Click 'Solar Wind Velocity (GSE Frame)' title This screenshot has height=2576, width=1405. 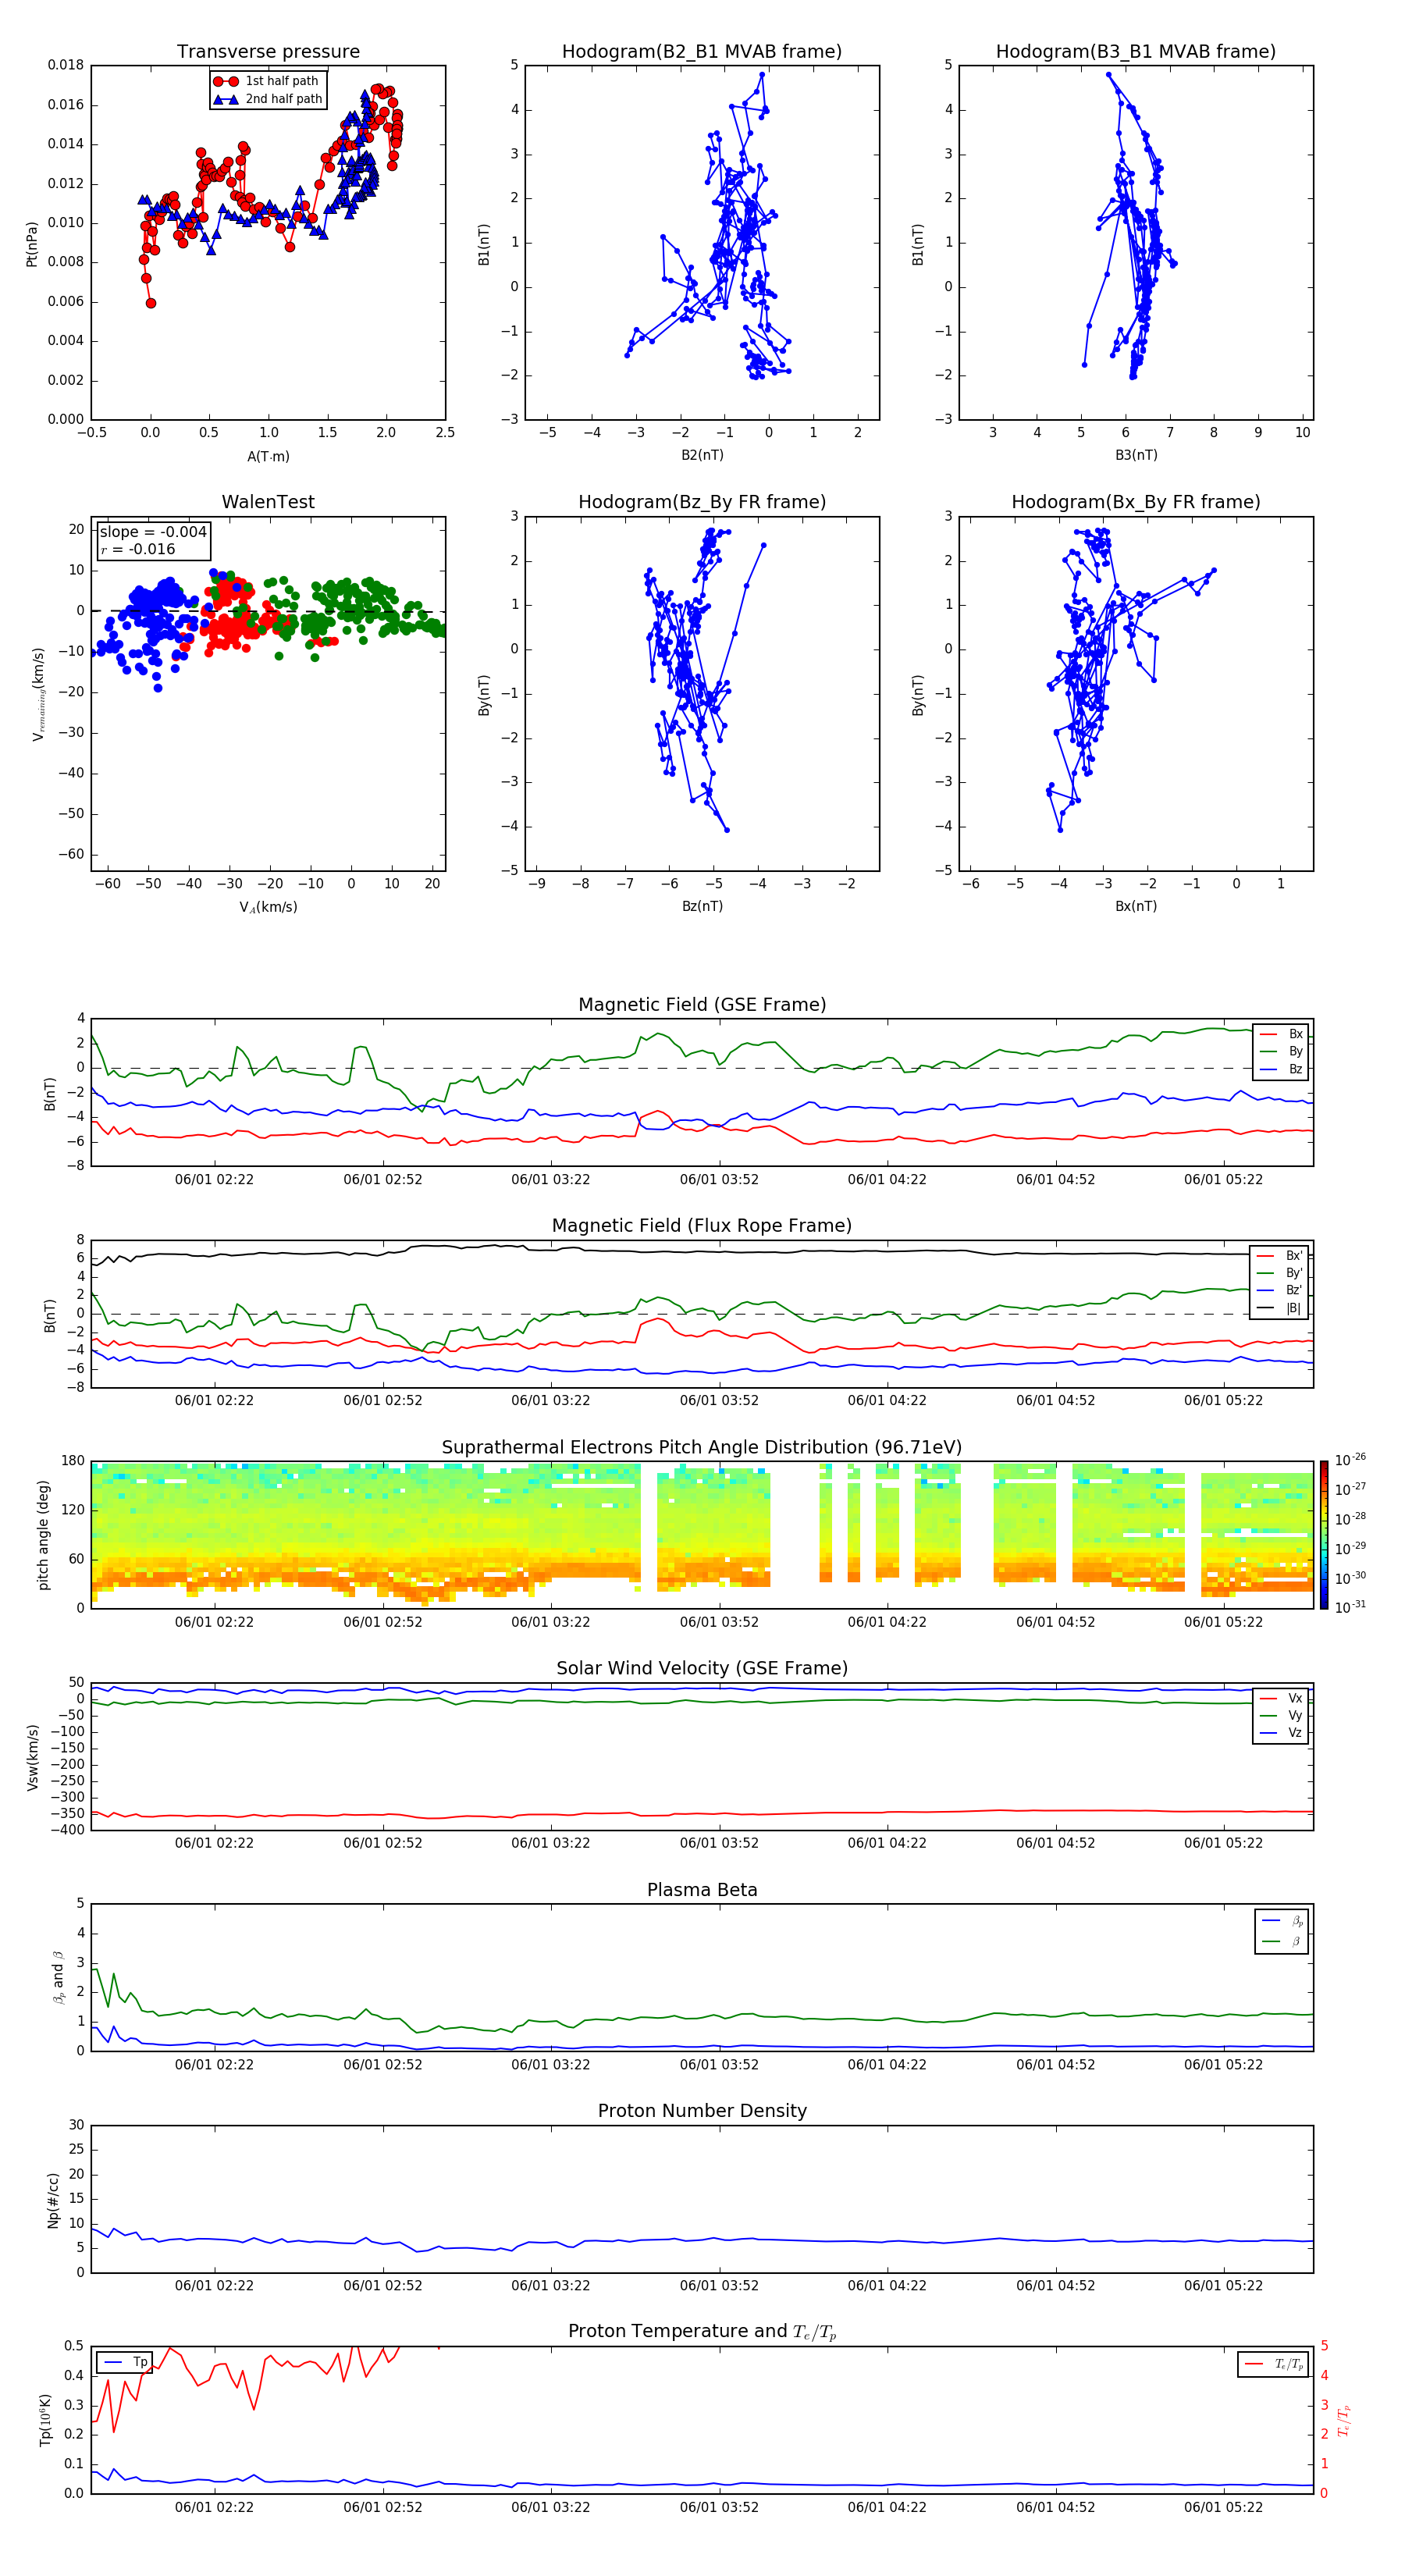coord(702,1669)
